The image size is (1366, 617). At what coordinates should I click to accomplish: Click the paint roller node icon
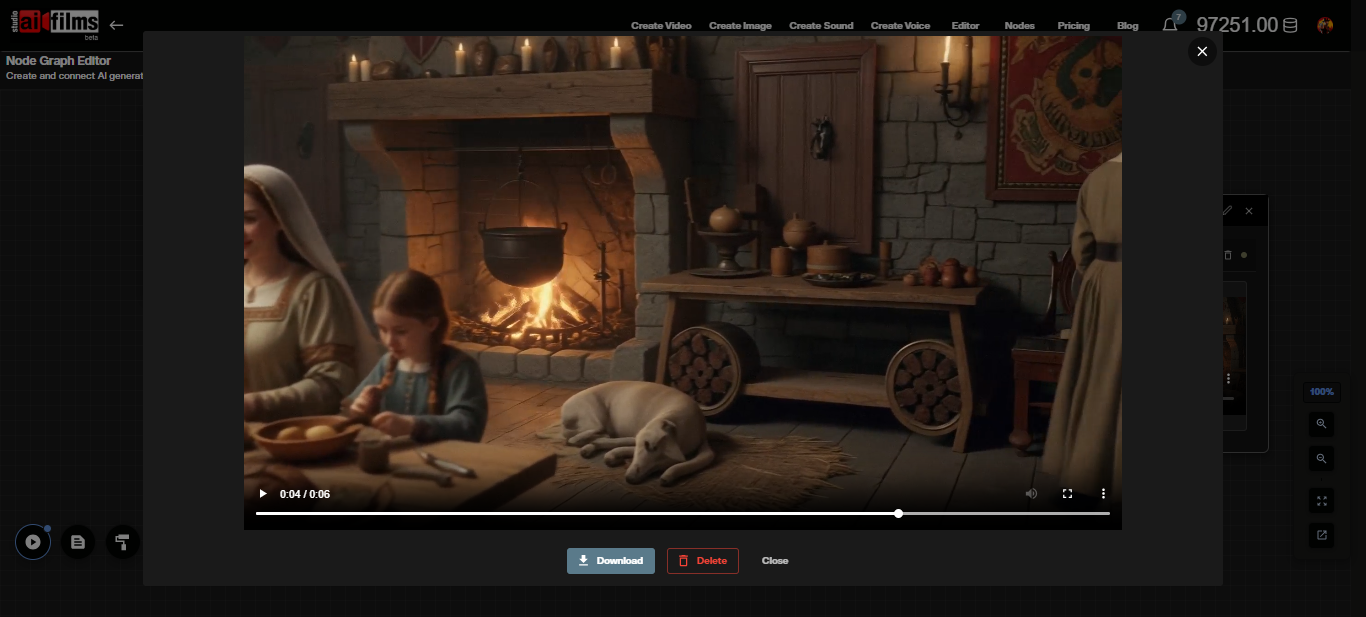click(121, 541)
